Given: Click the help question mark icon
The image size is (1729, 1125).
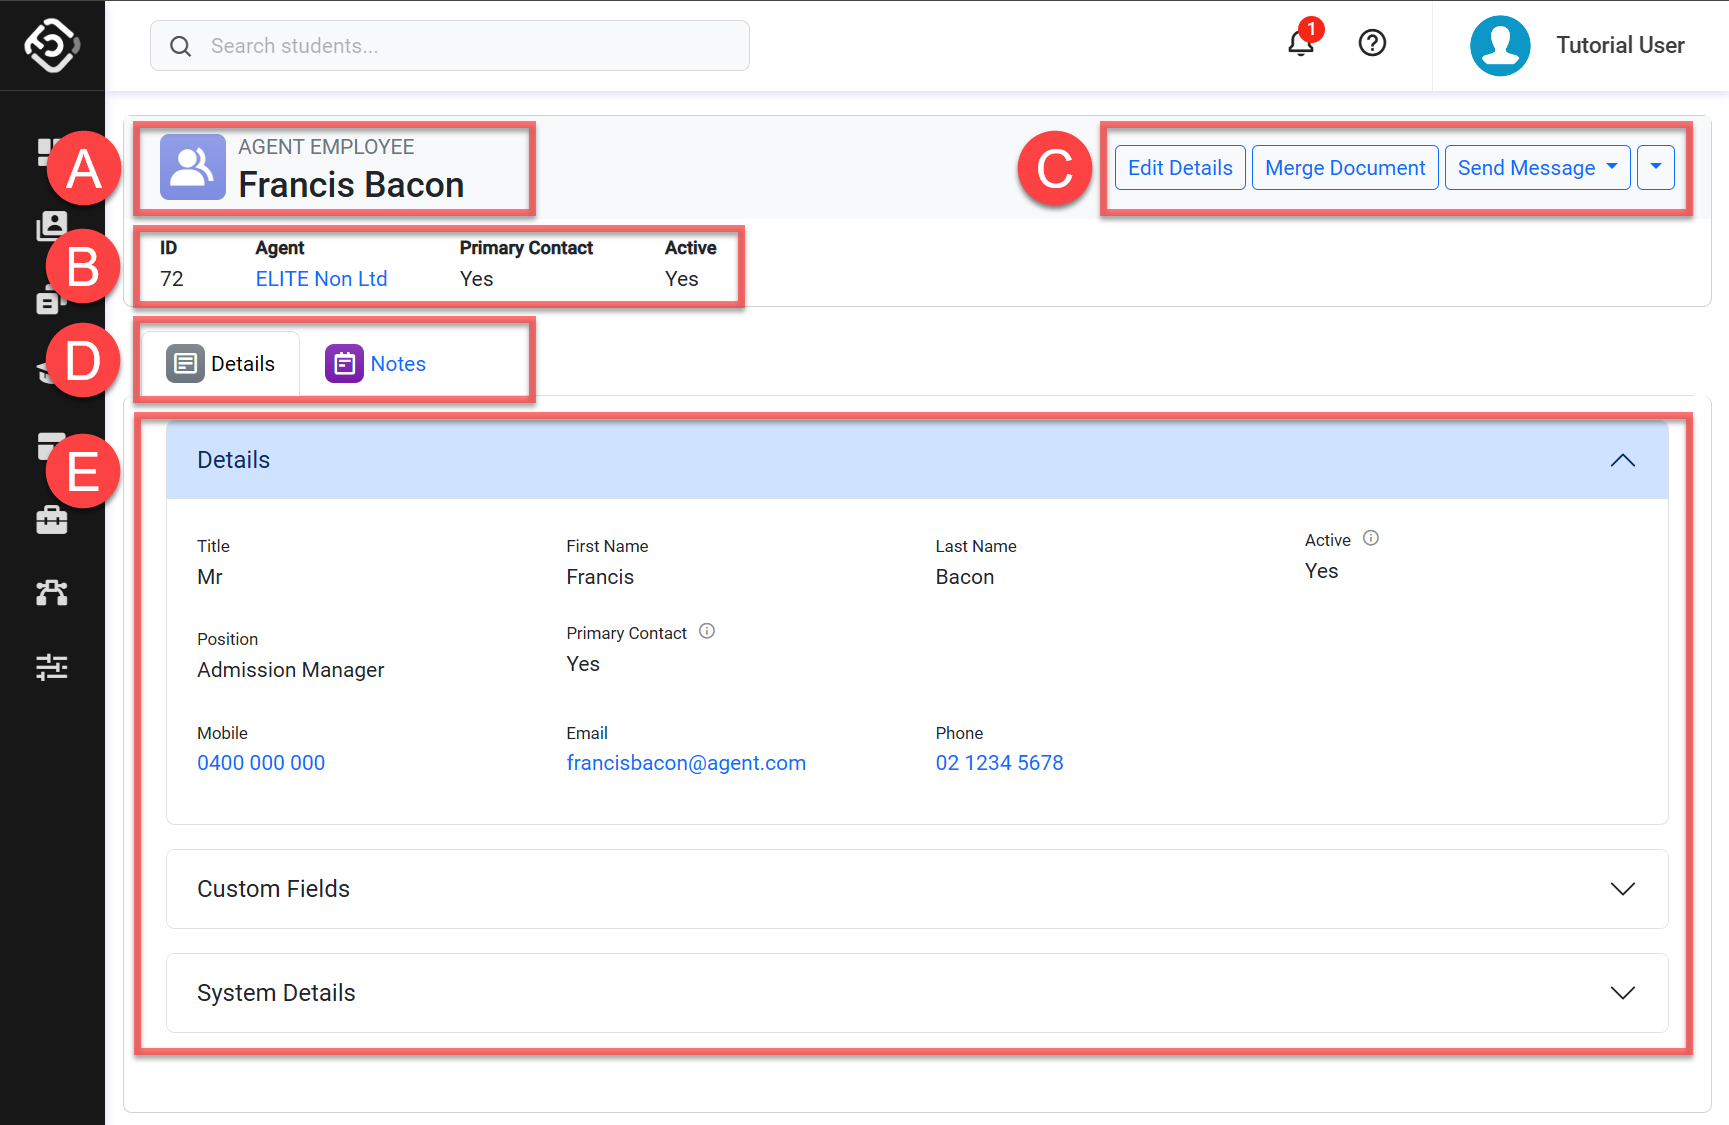Looking at the screenshot, I should click(1372, 43).
